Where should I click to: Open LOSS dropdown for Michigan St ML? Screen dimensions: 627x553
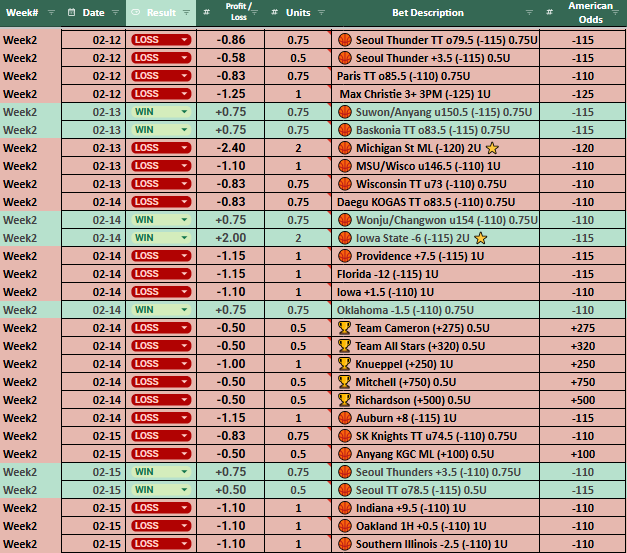coord(184,148)
